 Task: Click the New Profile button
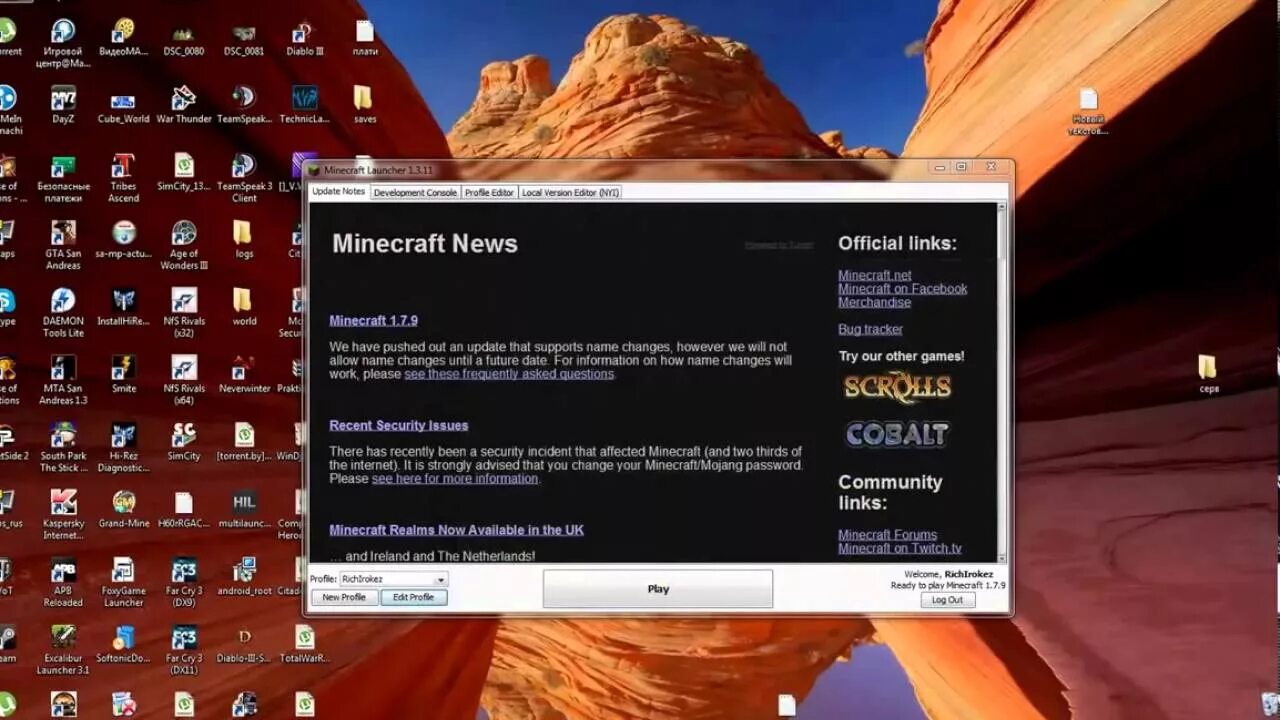pos(344,597)
